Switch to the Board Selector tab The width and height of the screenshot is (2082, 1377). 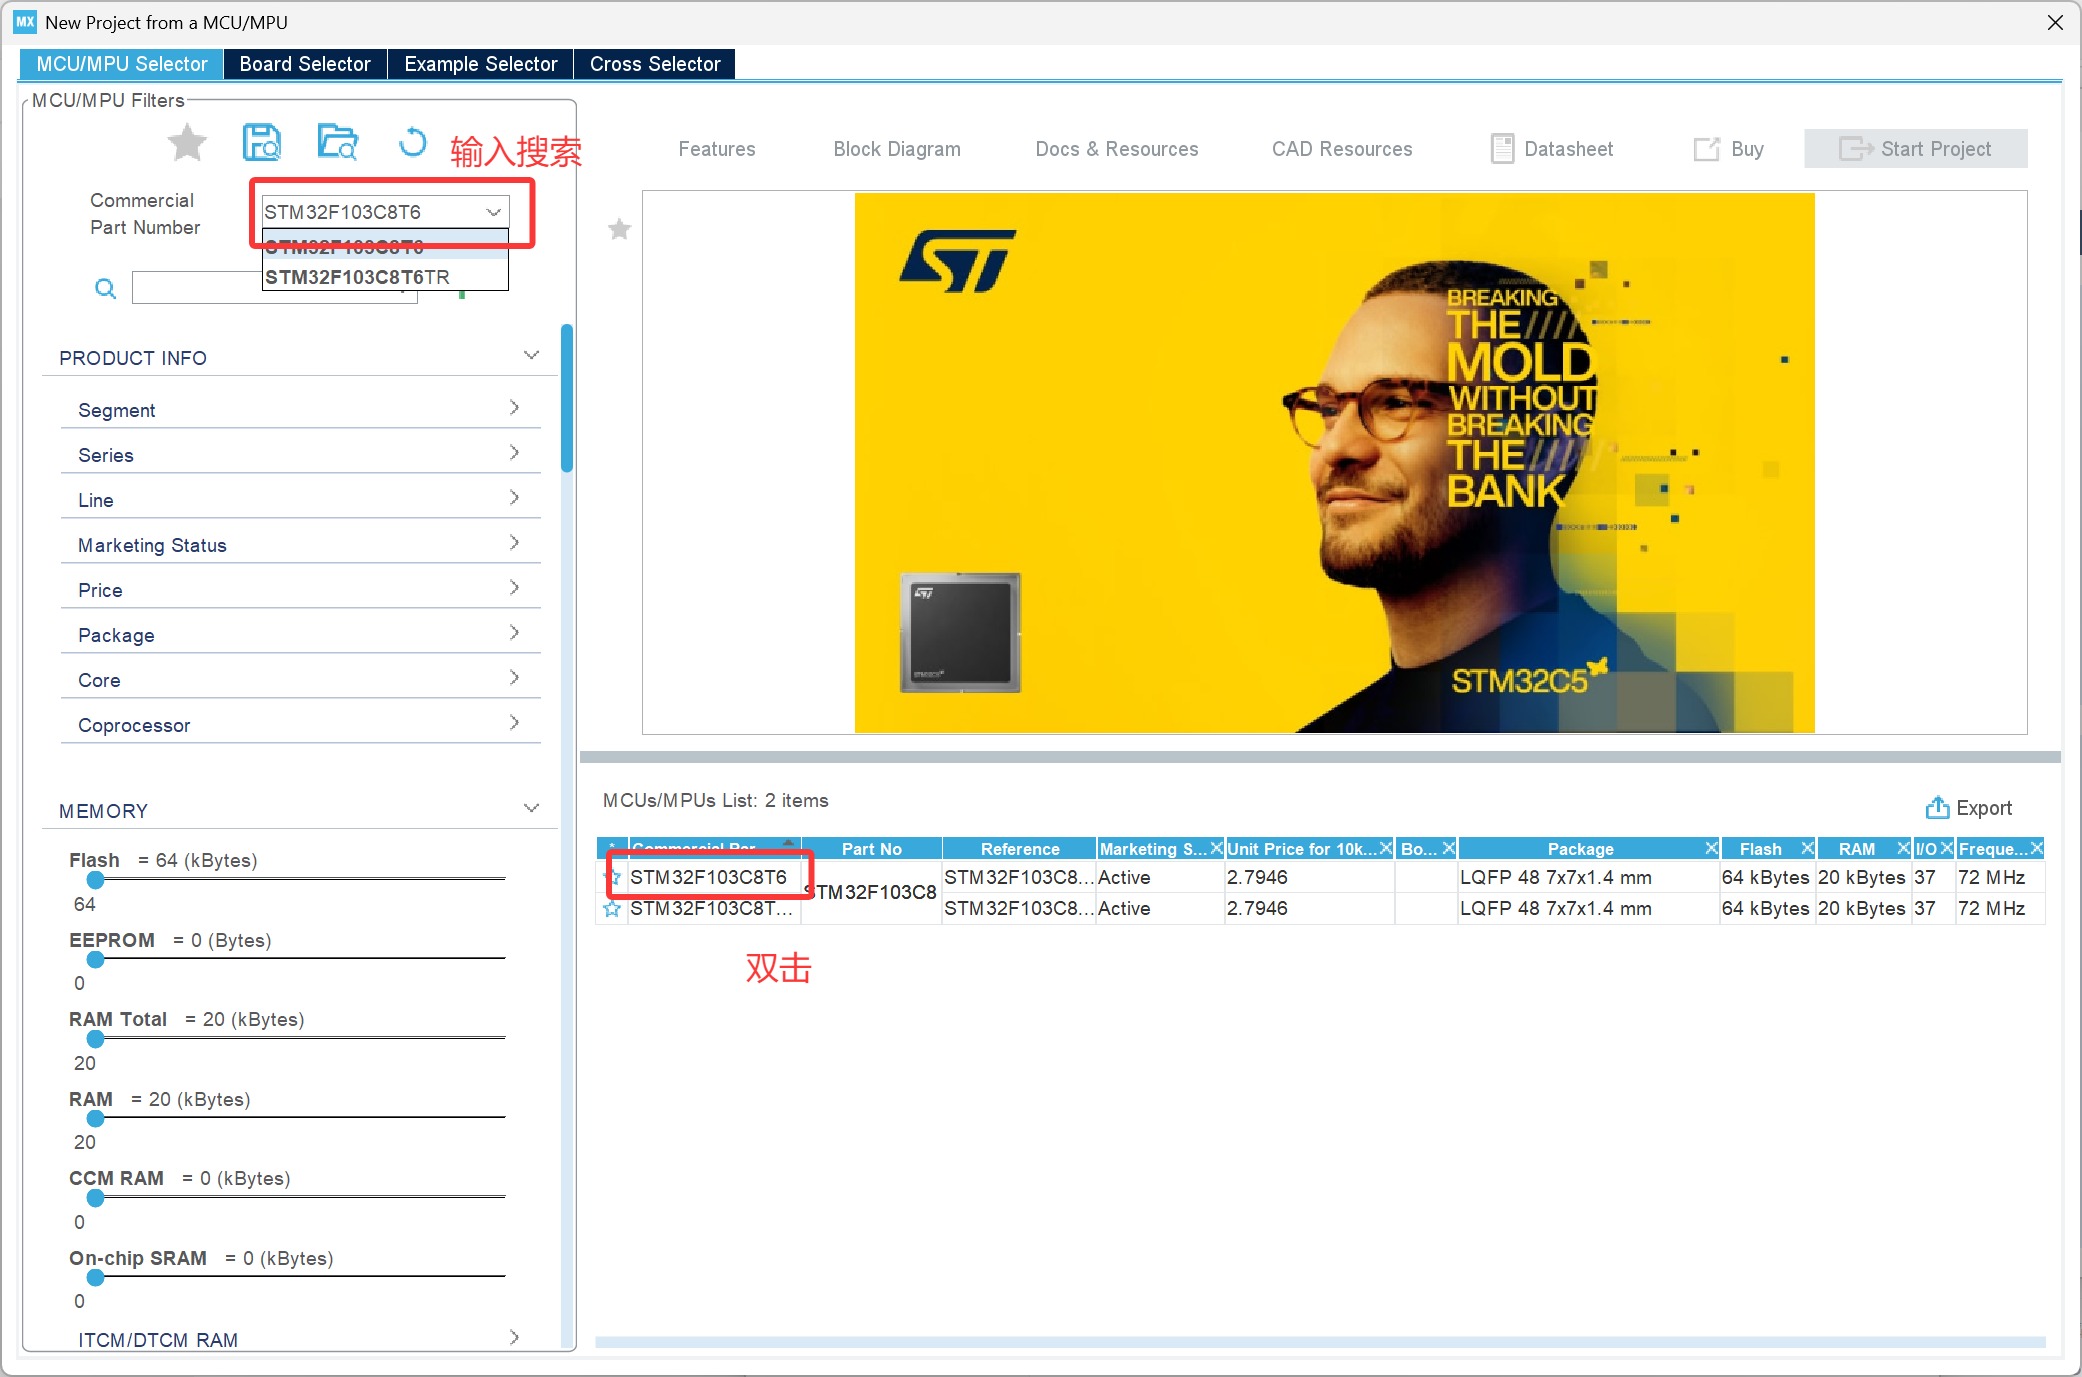pyautogui.click(x=304, y=64)
